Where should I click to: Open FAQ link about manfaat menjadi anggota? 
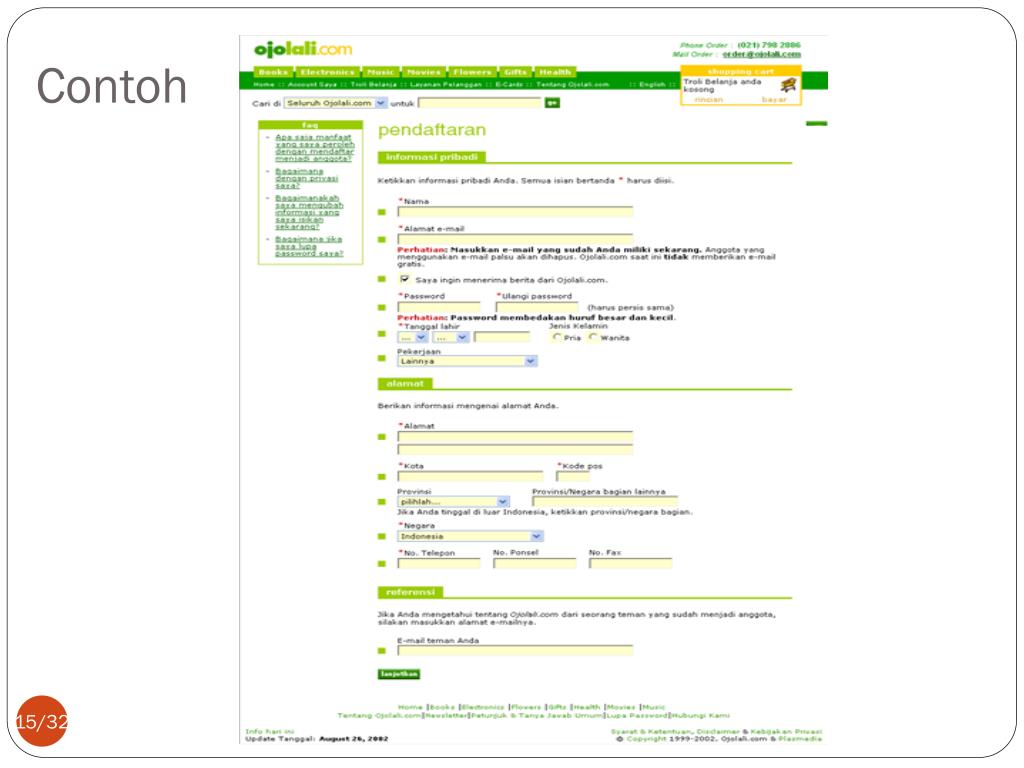(x=314, y=148)
